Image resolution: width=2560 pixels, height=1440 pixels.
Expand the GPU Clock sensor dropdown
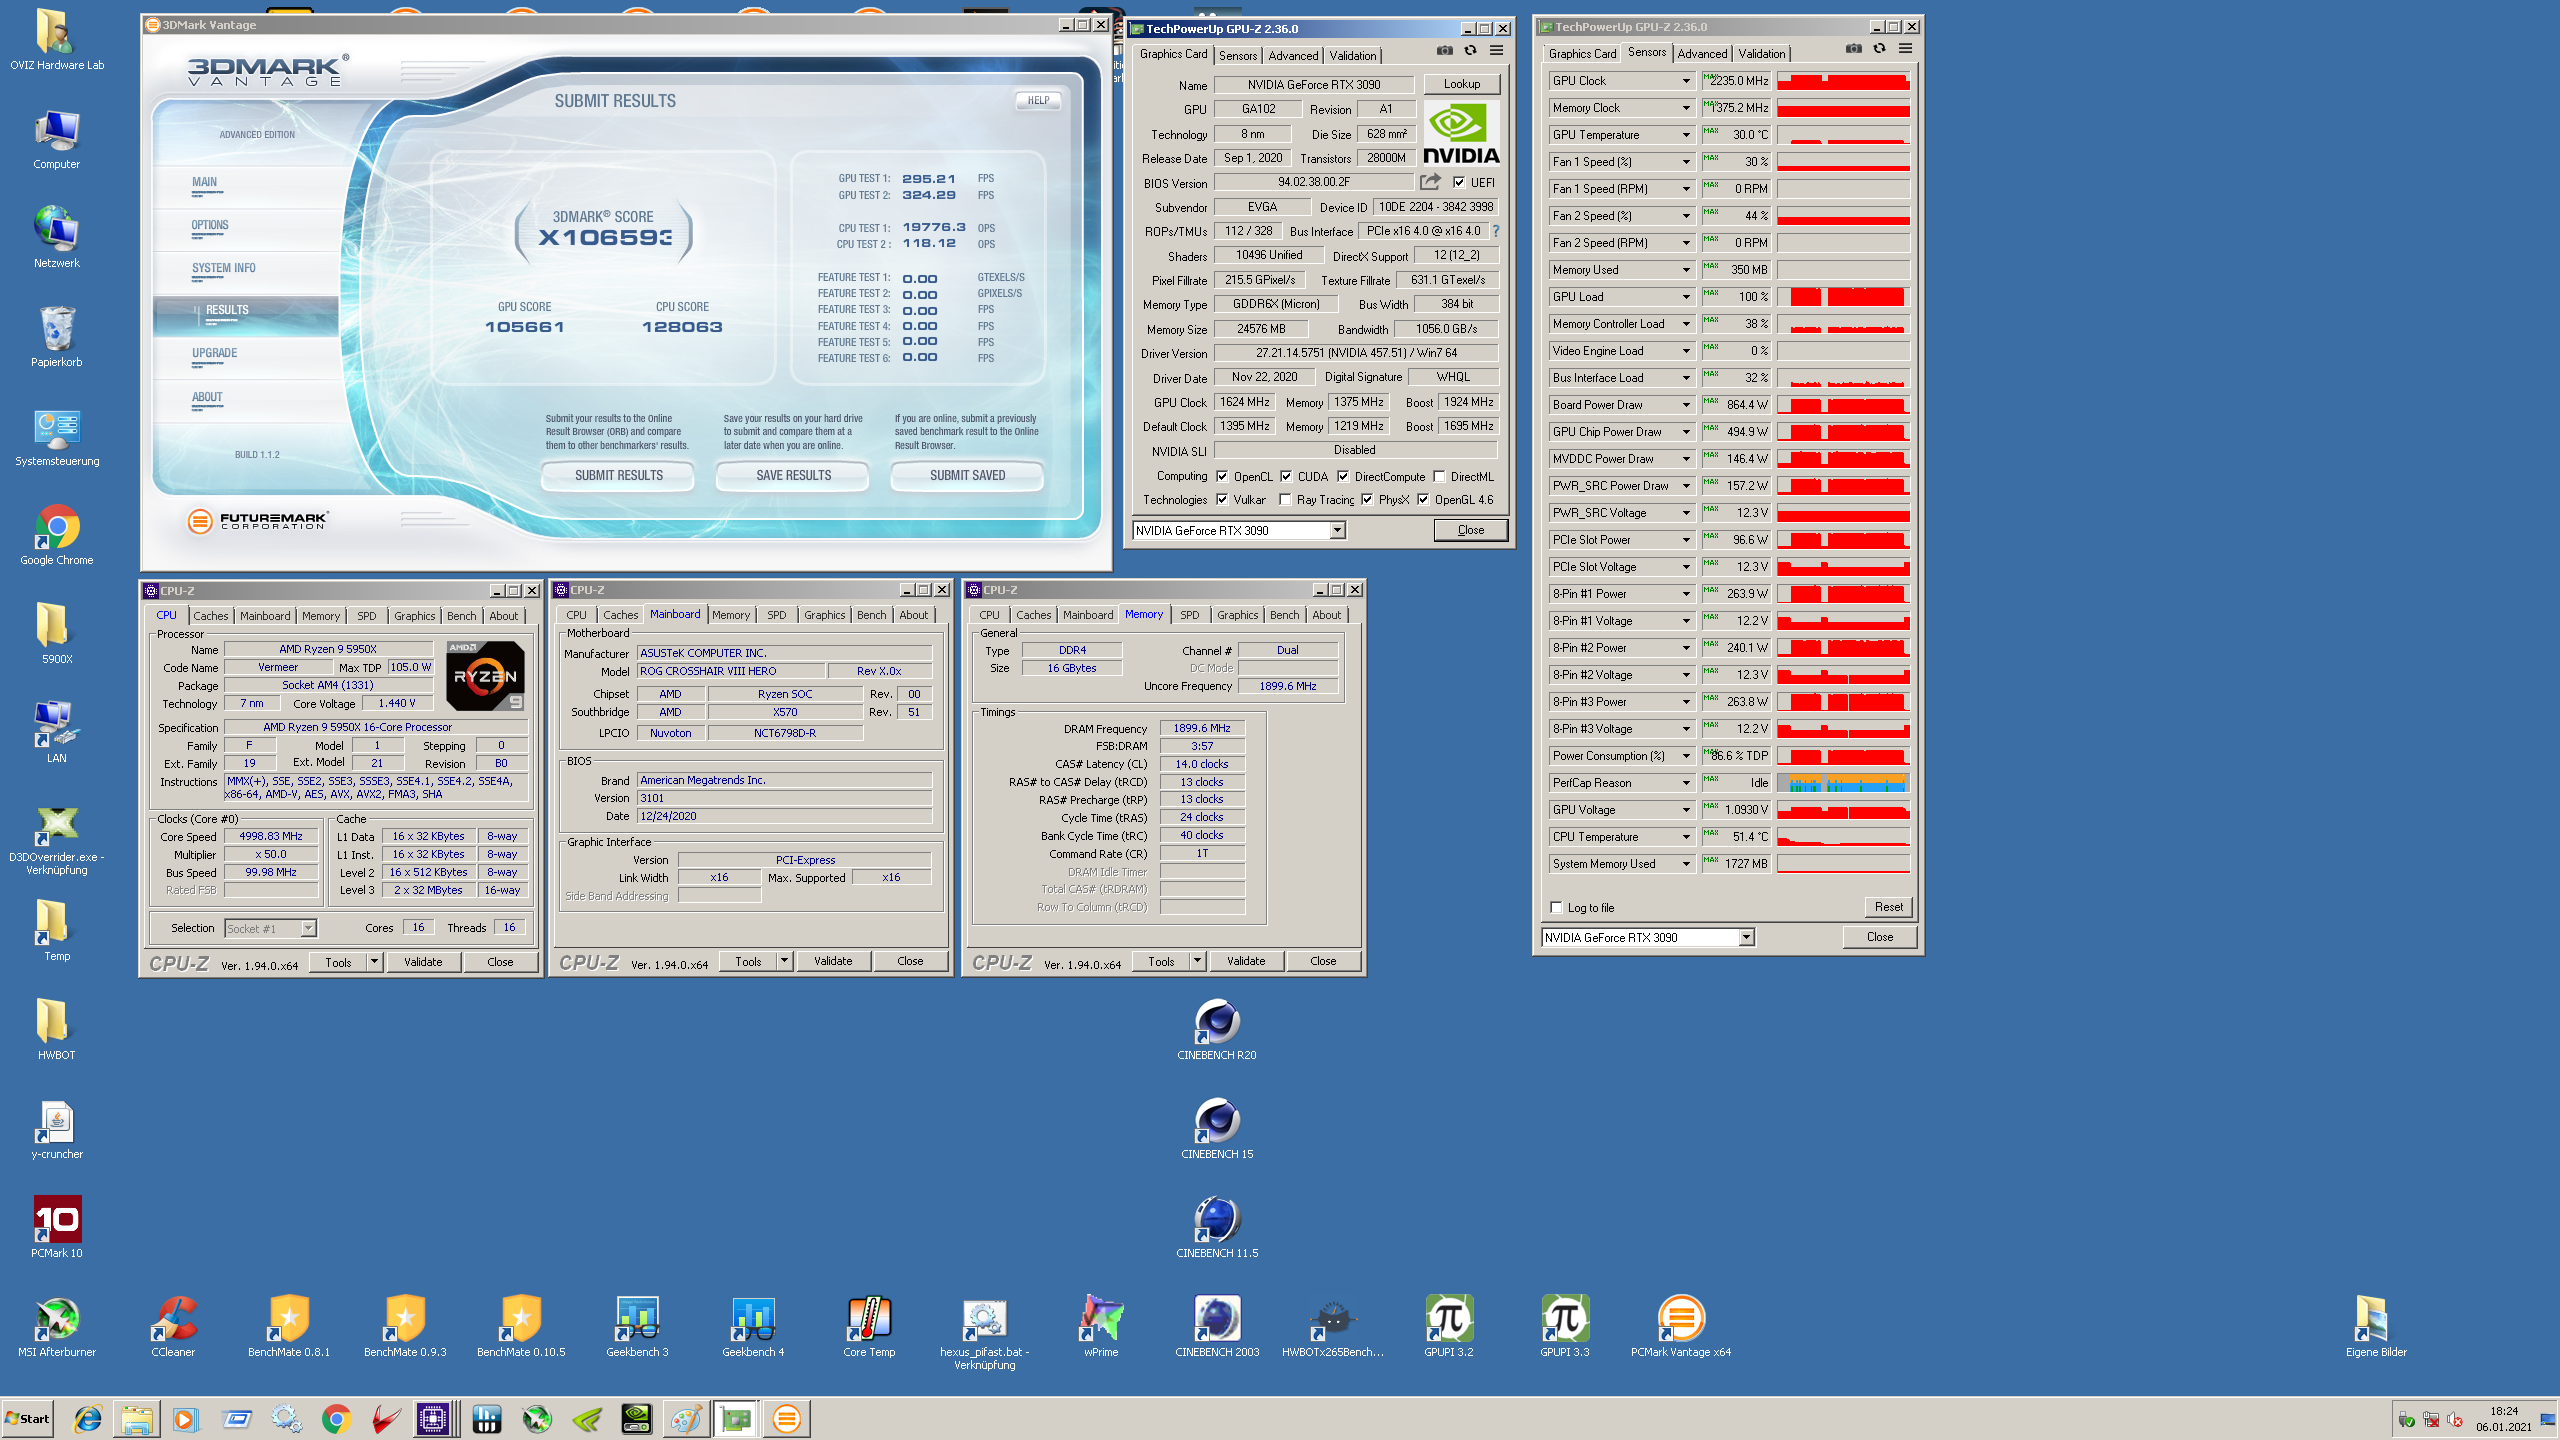[1685, 81]
